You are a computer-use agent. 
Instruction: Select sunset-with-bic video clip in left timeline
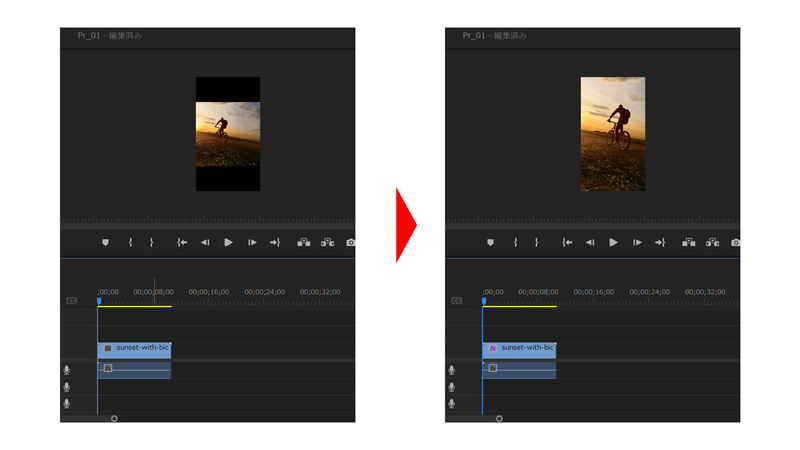pyautogui.click(x=134, y=350)
